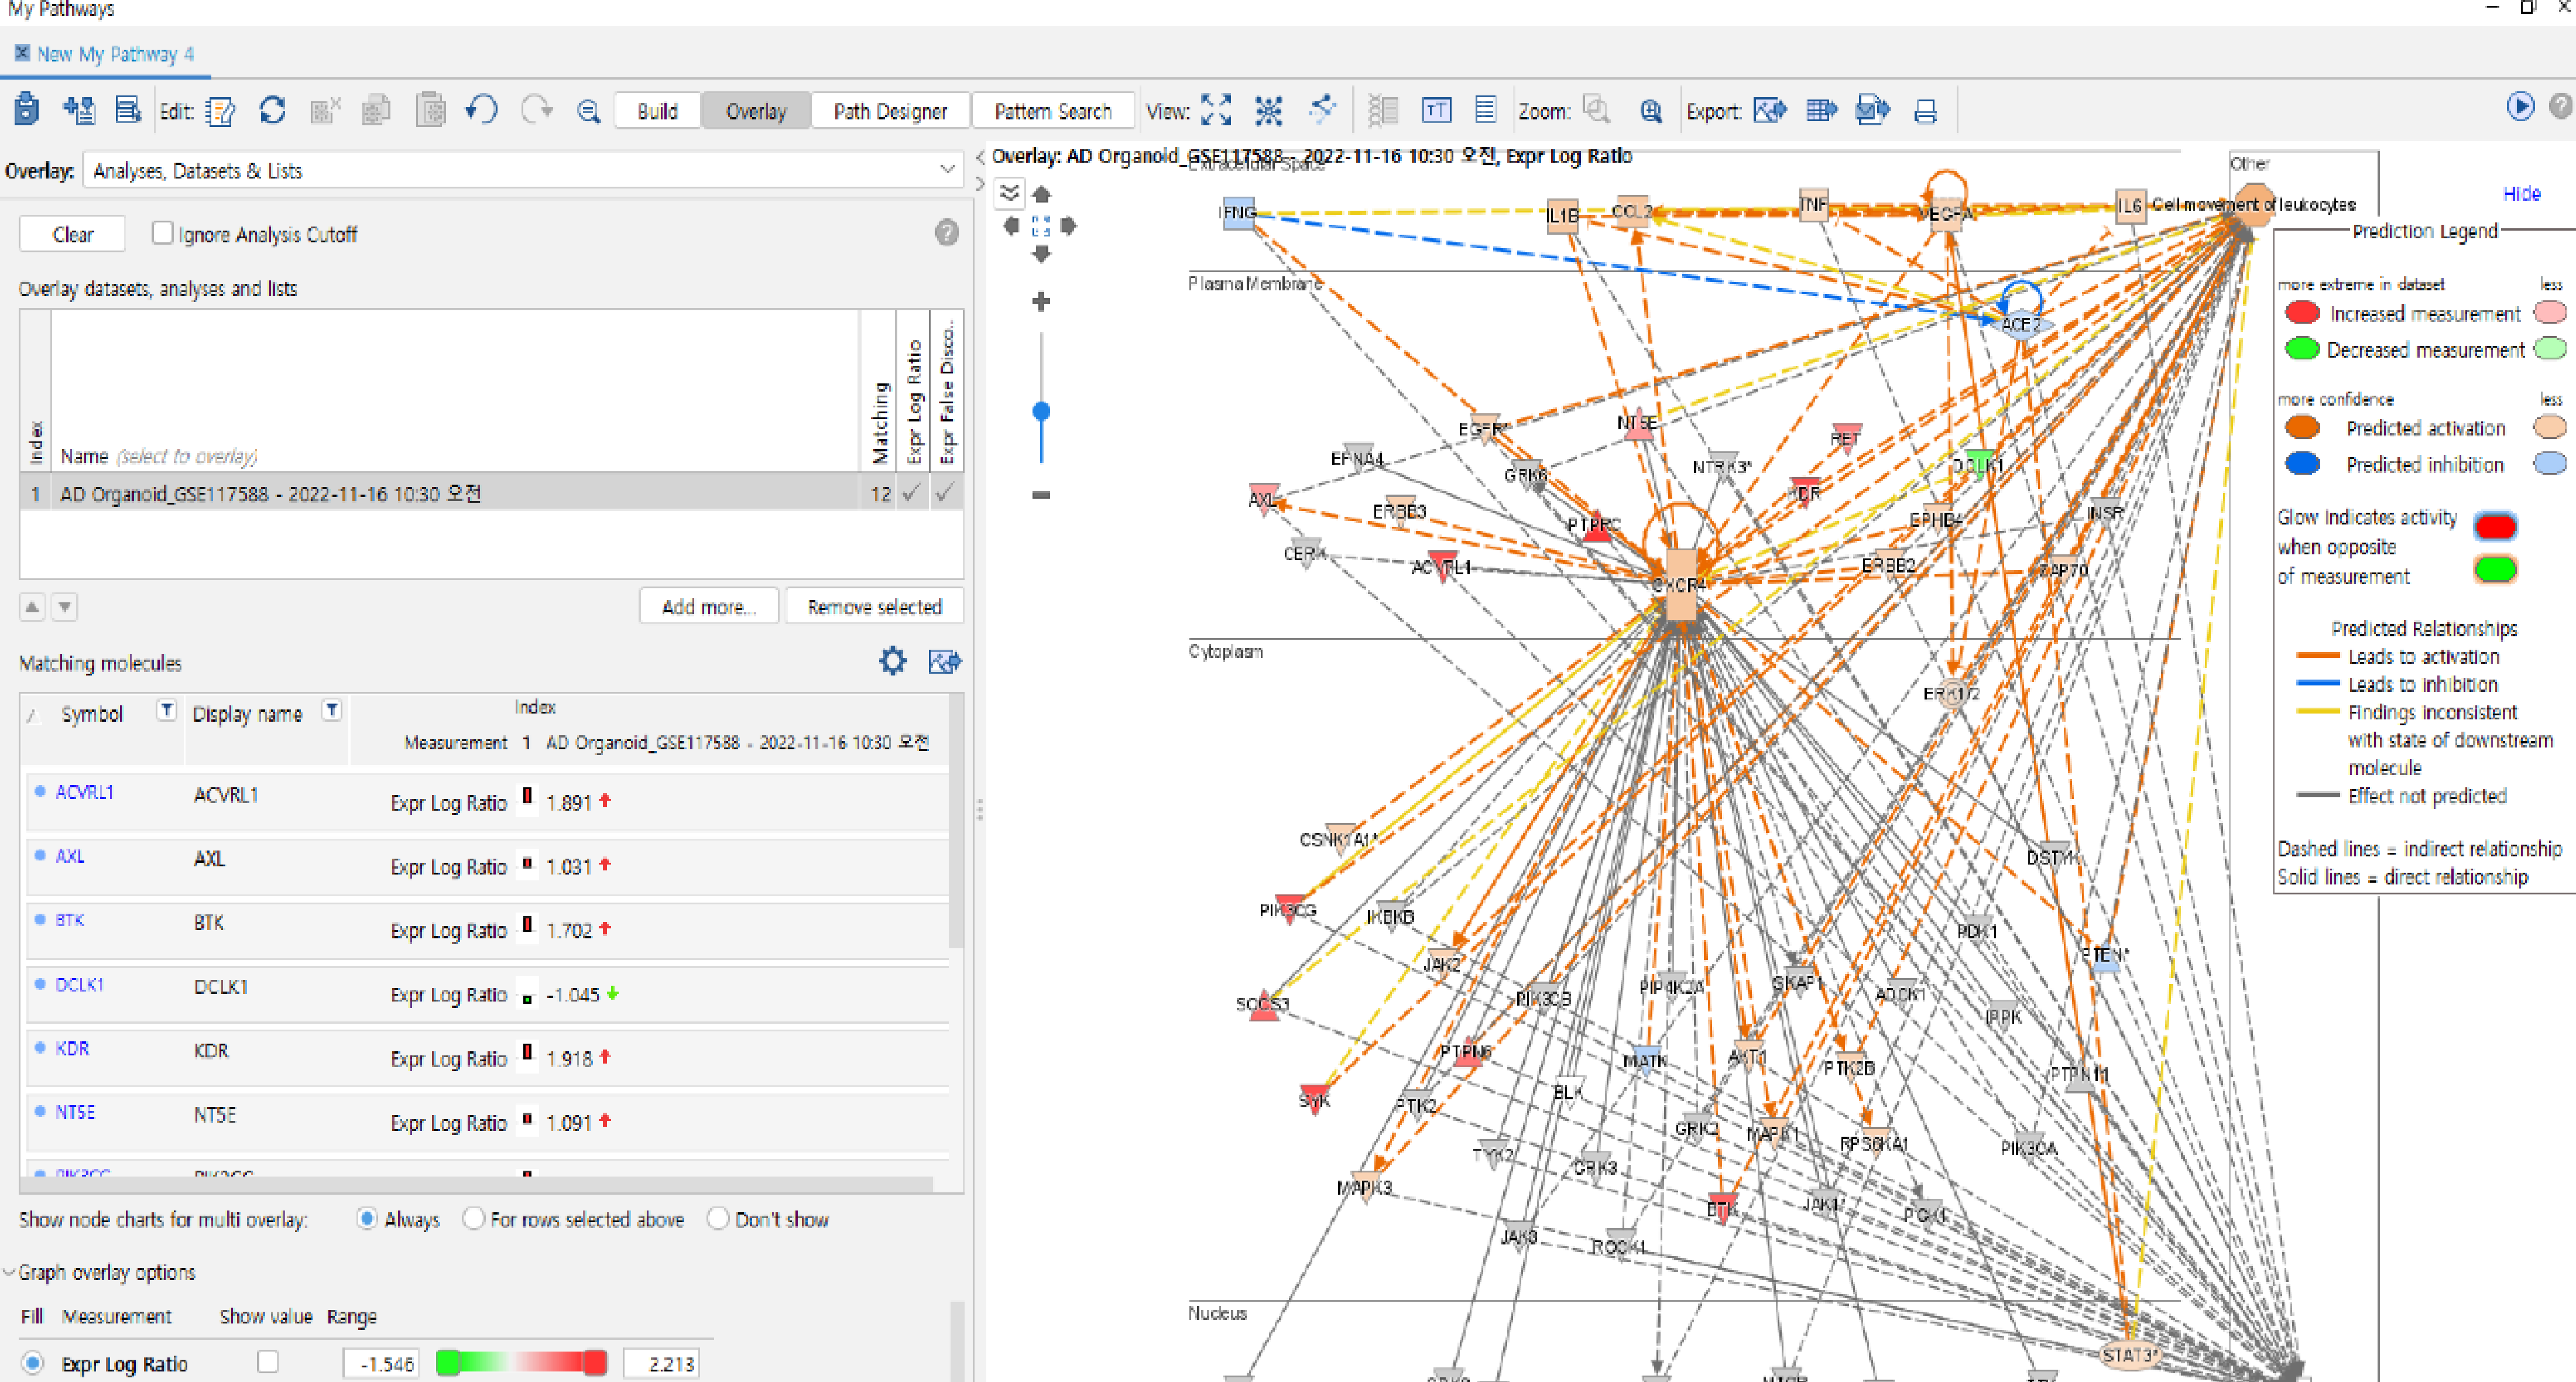Click the export image icon
Viewport: 2576px width, 1382px height.
click(x=1770, y=110)
